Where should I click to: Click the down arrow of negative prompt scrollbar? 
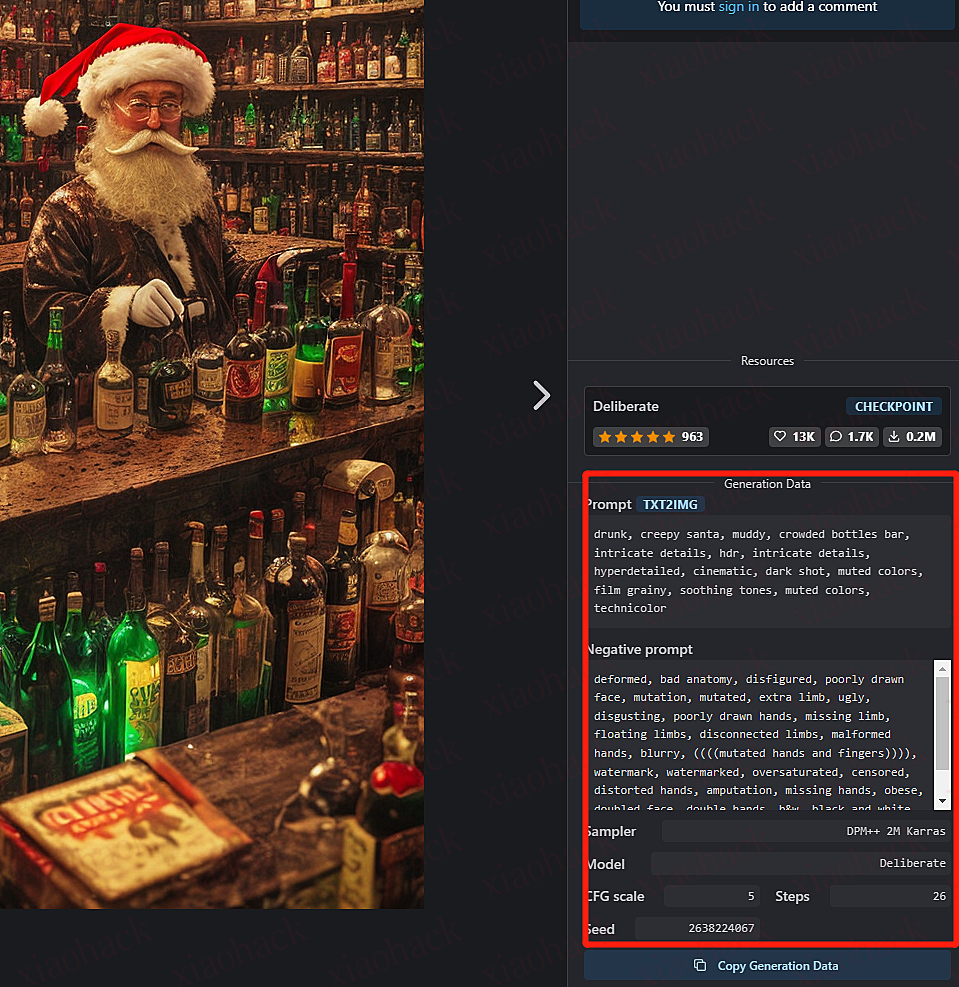[942, 801]
